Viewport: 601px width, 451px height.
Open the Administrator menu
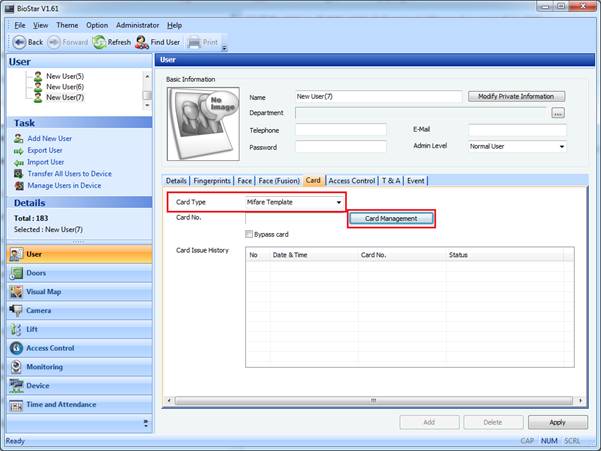[137, 24]
